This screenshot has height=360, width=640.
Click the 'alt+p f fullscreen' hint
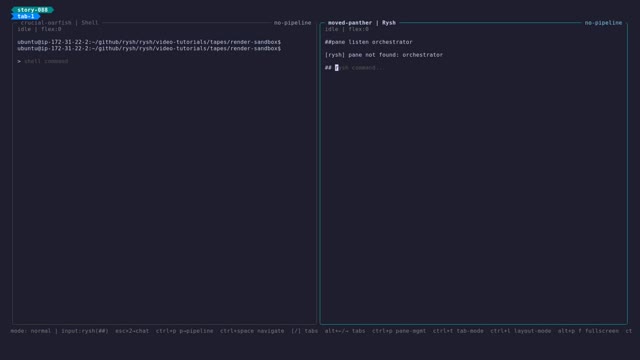point(588,331)
